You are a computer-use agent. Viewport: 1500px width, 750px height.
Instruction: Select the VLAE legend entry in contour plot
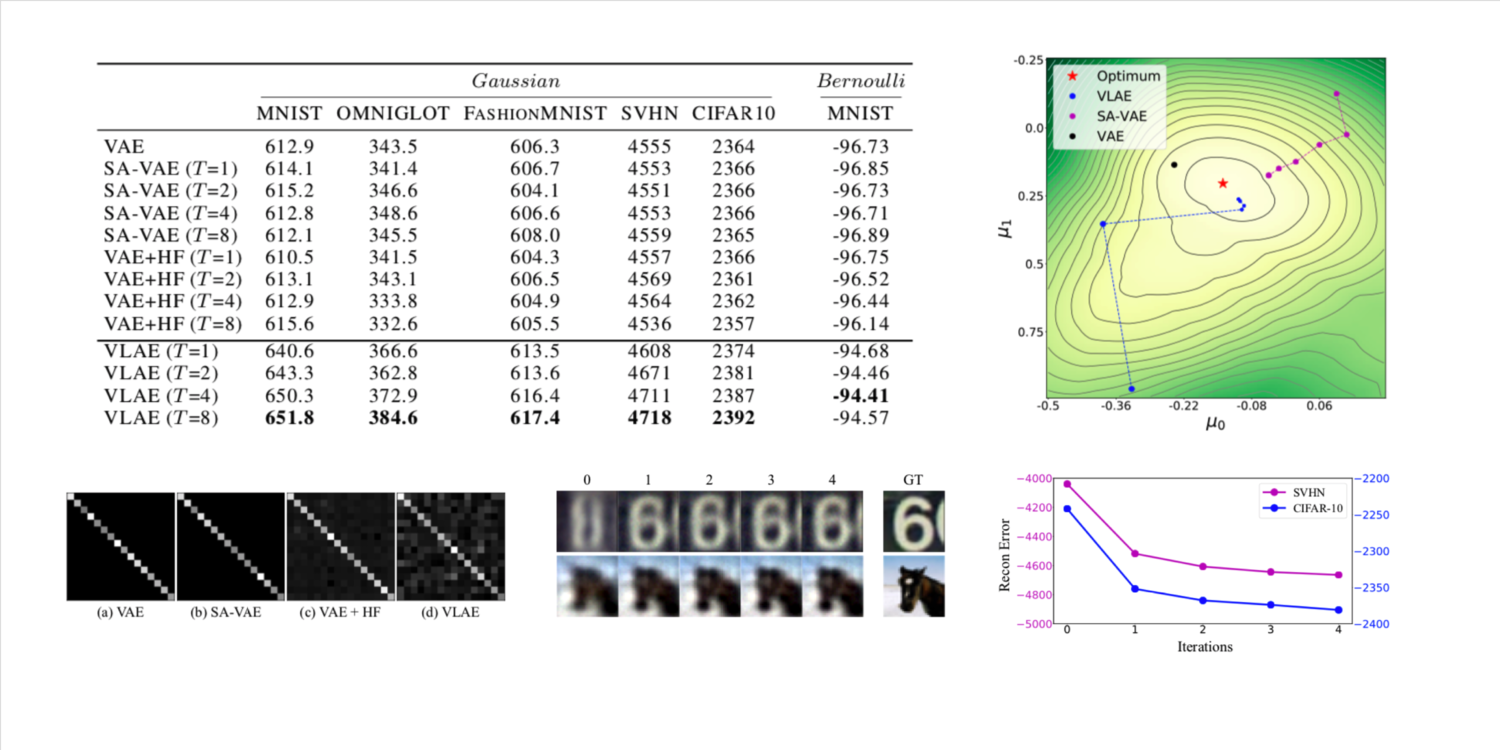click(1101, 97)
